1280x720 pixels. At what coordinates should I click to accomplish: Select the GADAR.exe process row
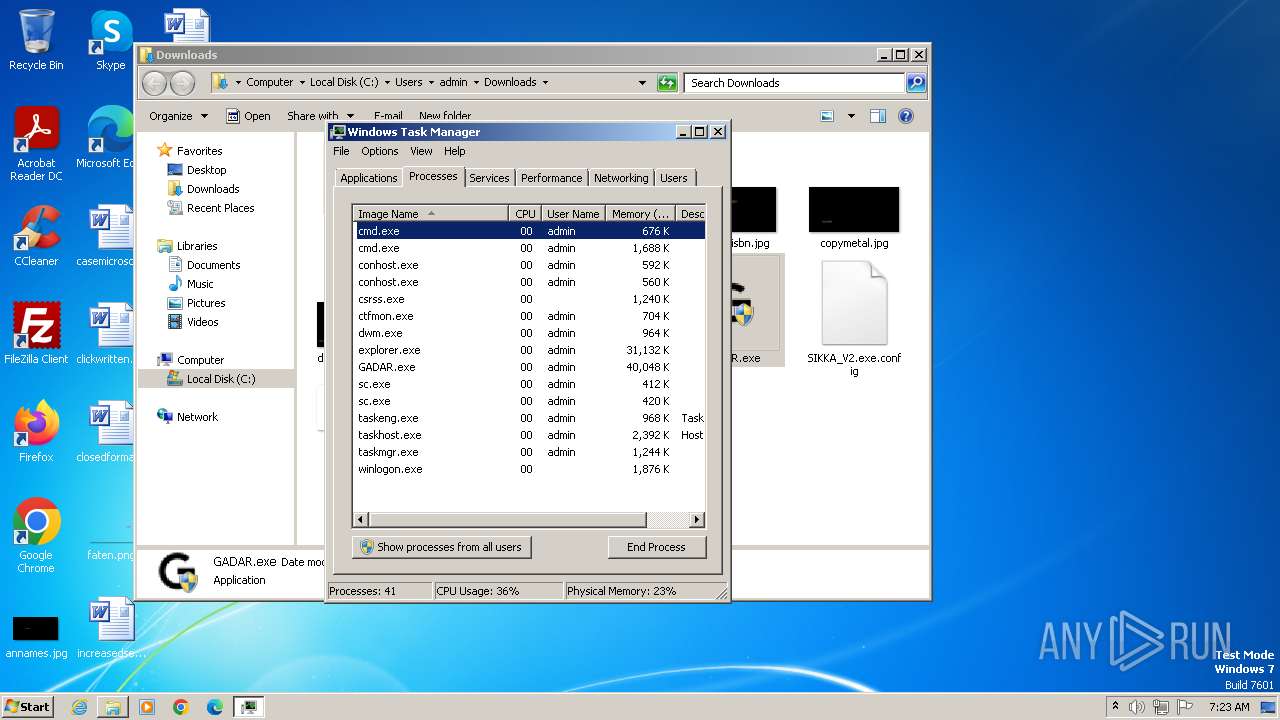[x=530, y=367]
